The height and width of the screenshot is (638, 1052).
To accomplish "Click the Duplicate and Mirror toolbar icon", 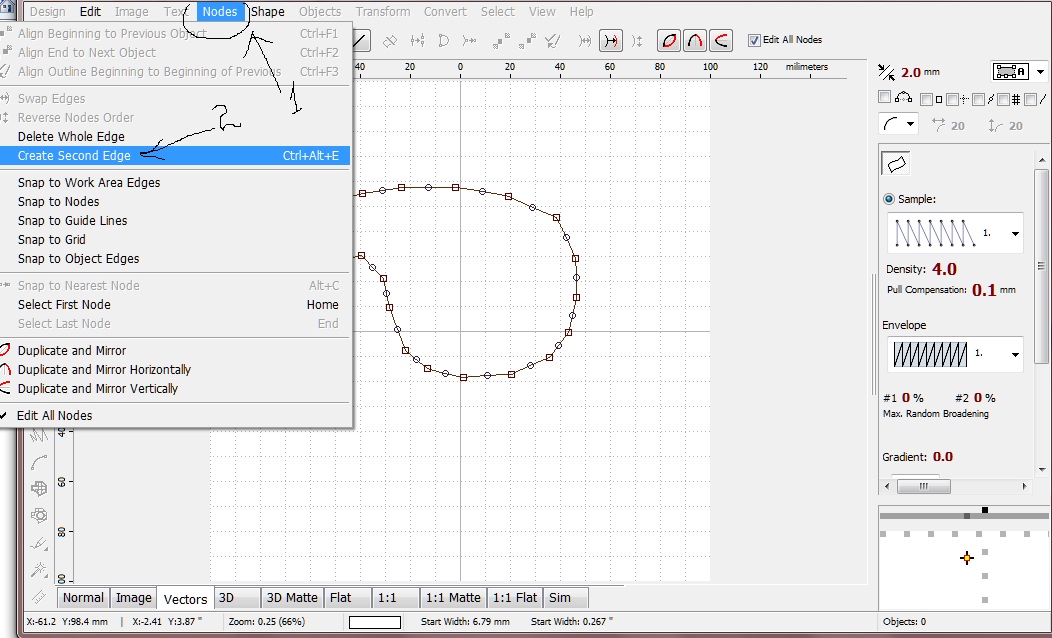I will point(669,41).
